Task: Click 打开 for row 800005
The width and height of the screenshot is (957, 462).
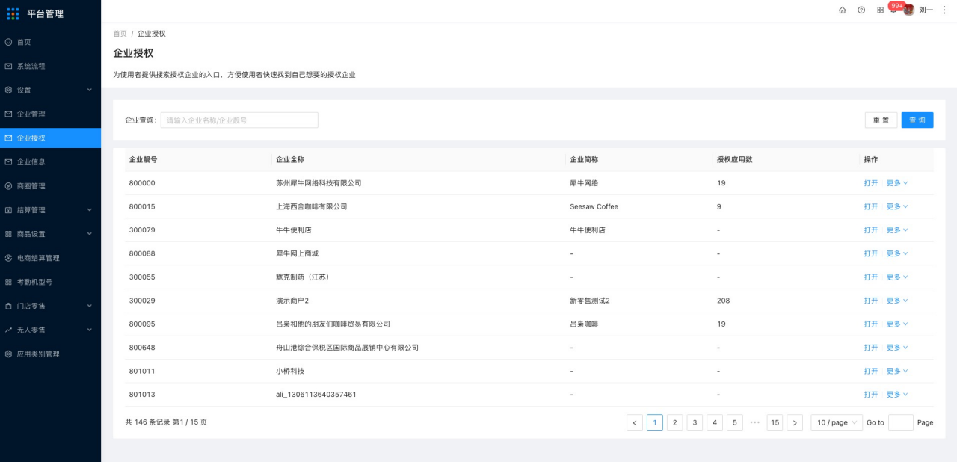Action: click(871, 324)
